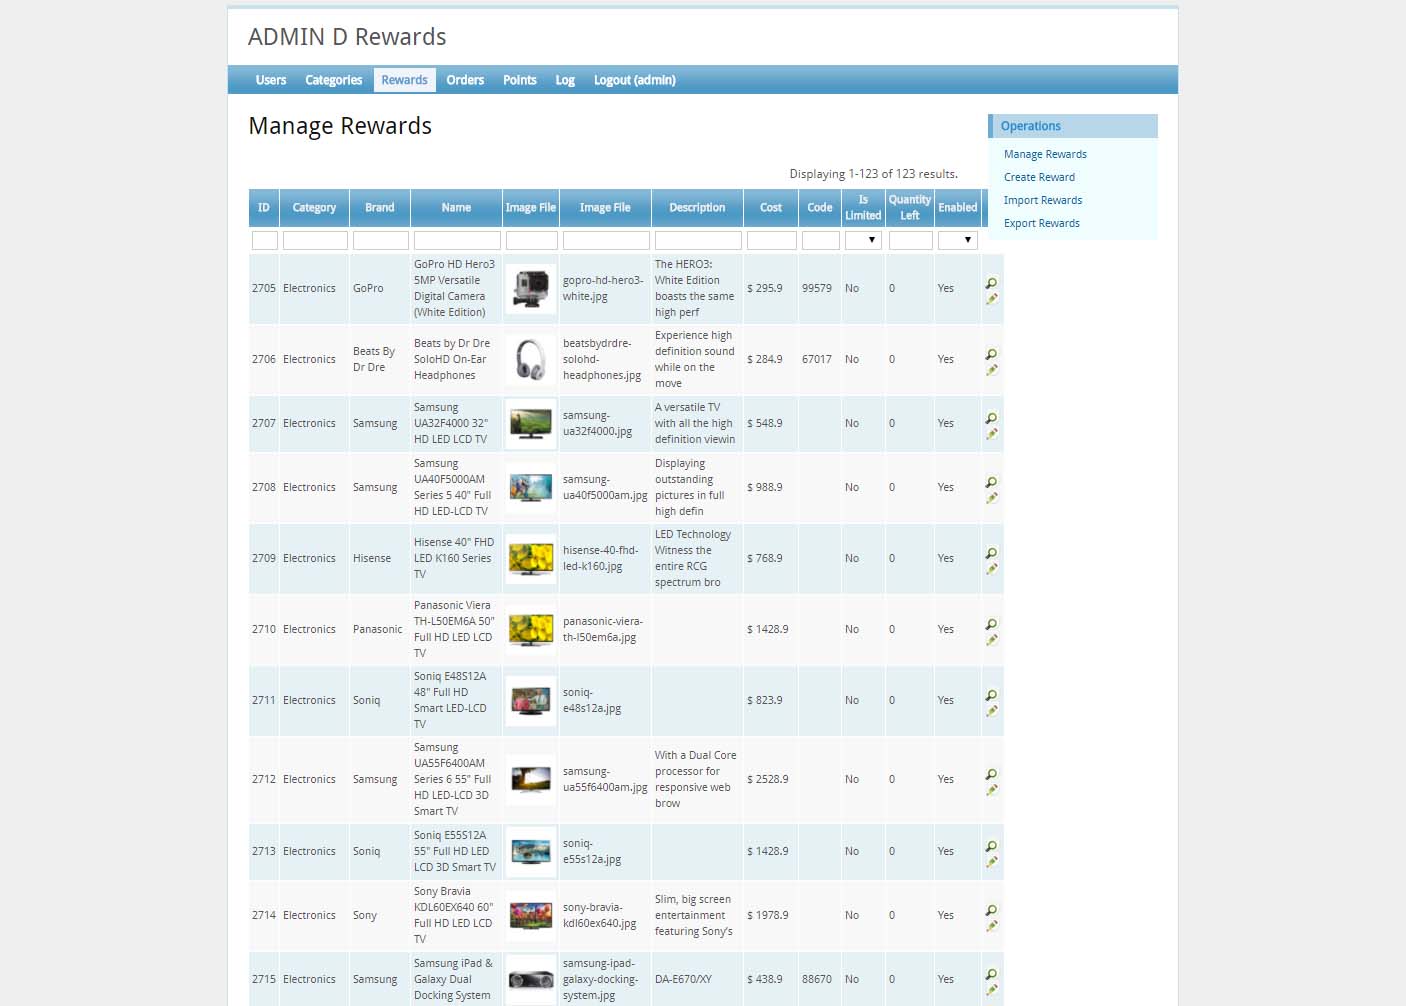
Task: Select Create Reward in Operations panel
Action: 1039,177
